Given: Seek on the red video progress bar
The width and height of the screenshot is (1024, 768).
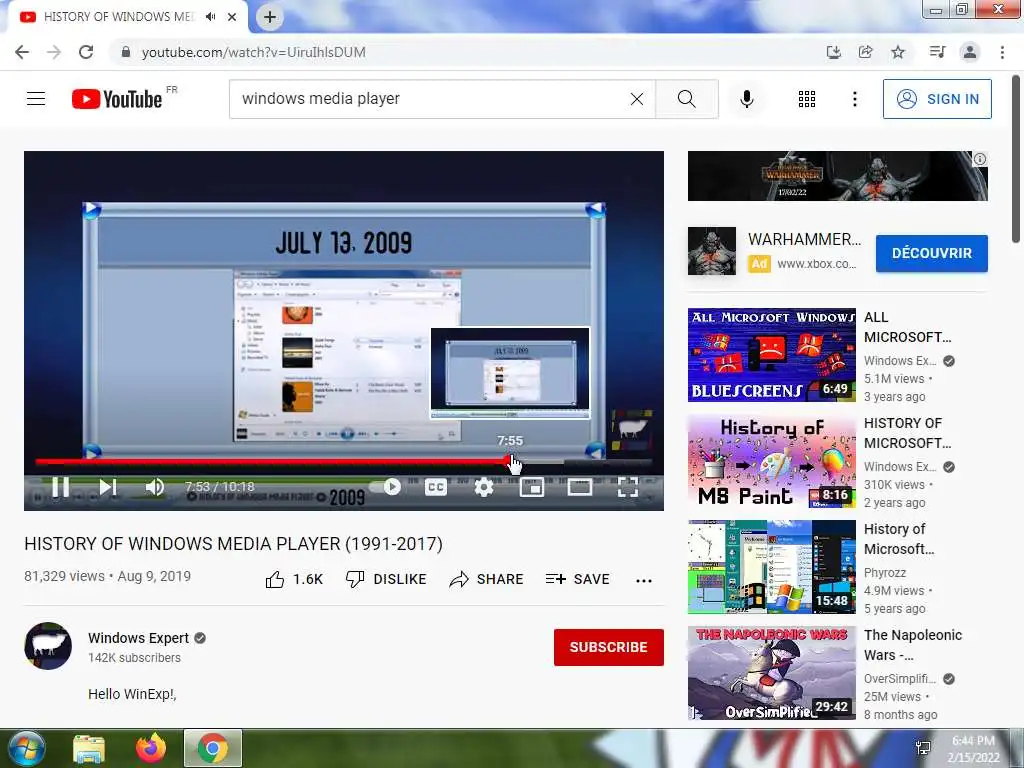Looking at the screenshot, I should [x=344, y=461].
